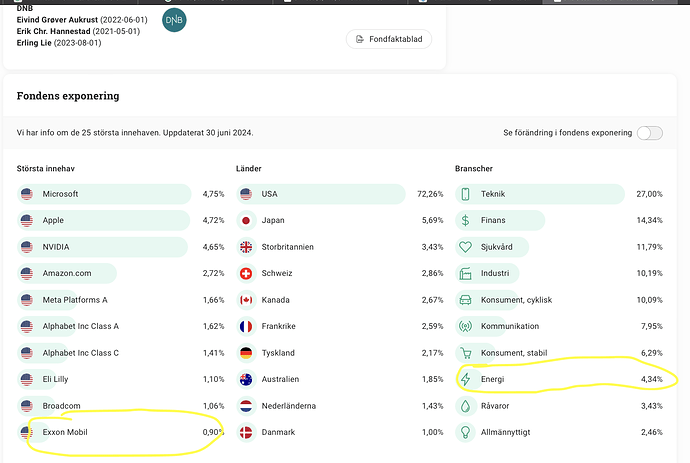
Task: Click the Kommunikation antenna icon
Action: click(x=465, y=326)
